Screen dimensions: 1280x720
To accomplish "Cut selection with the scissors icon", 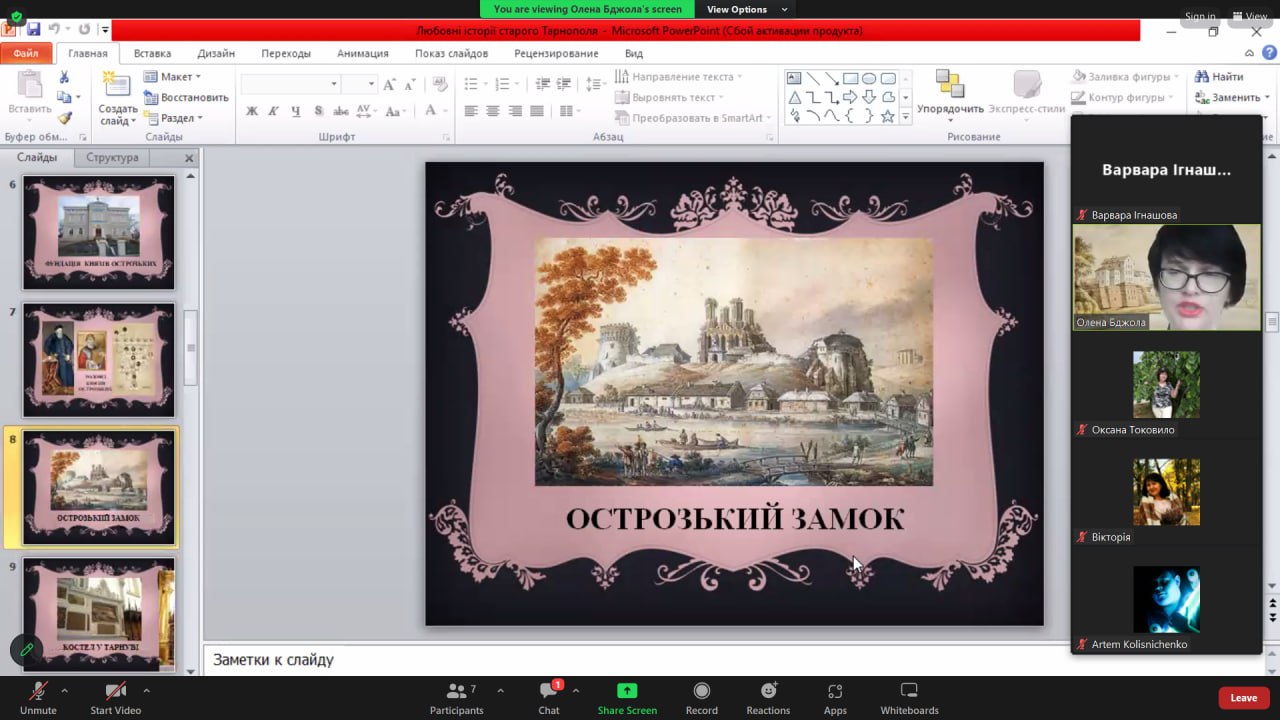I will tap(64, 77).
